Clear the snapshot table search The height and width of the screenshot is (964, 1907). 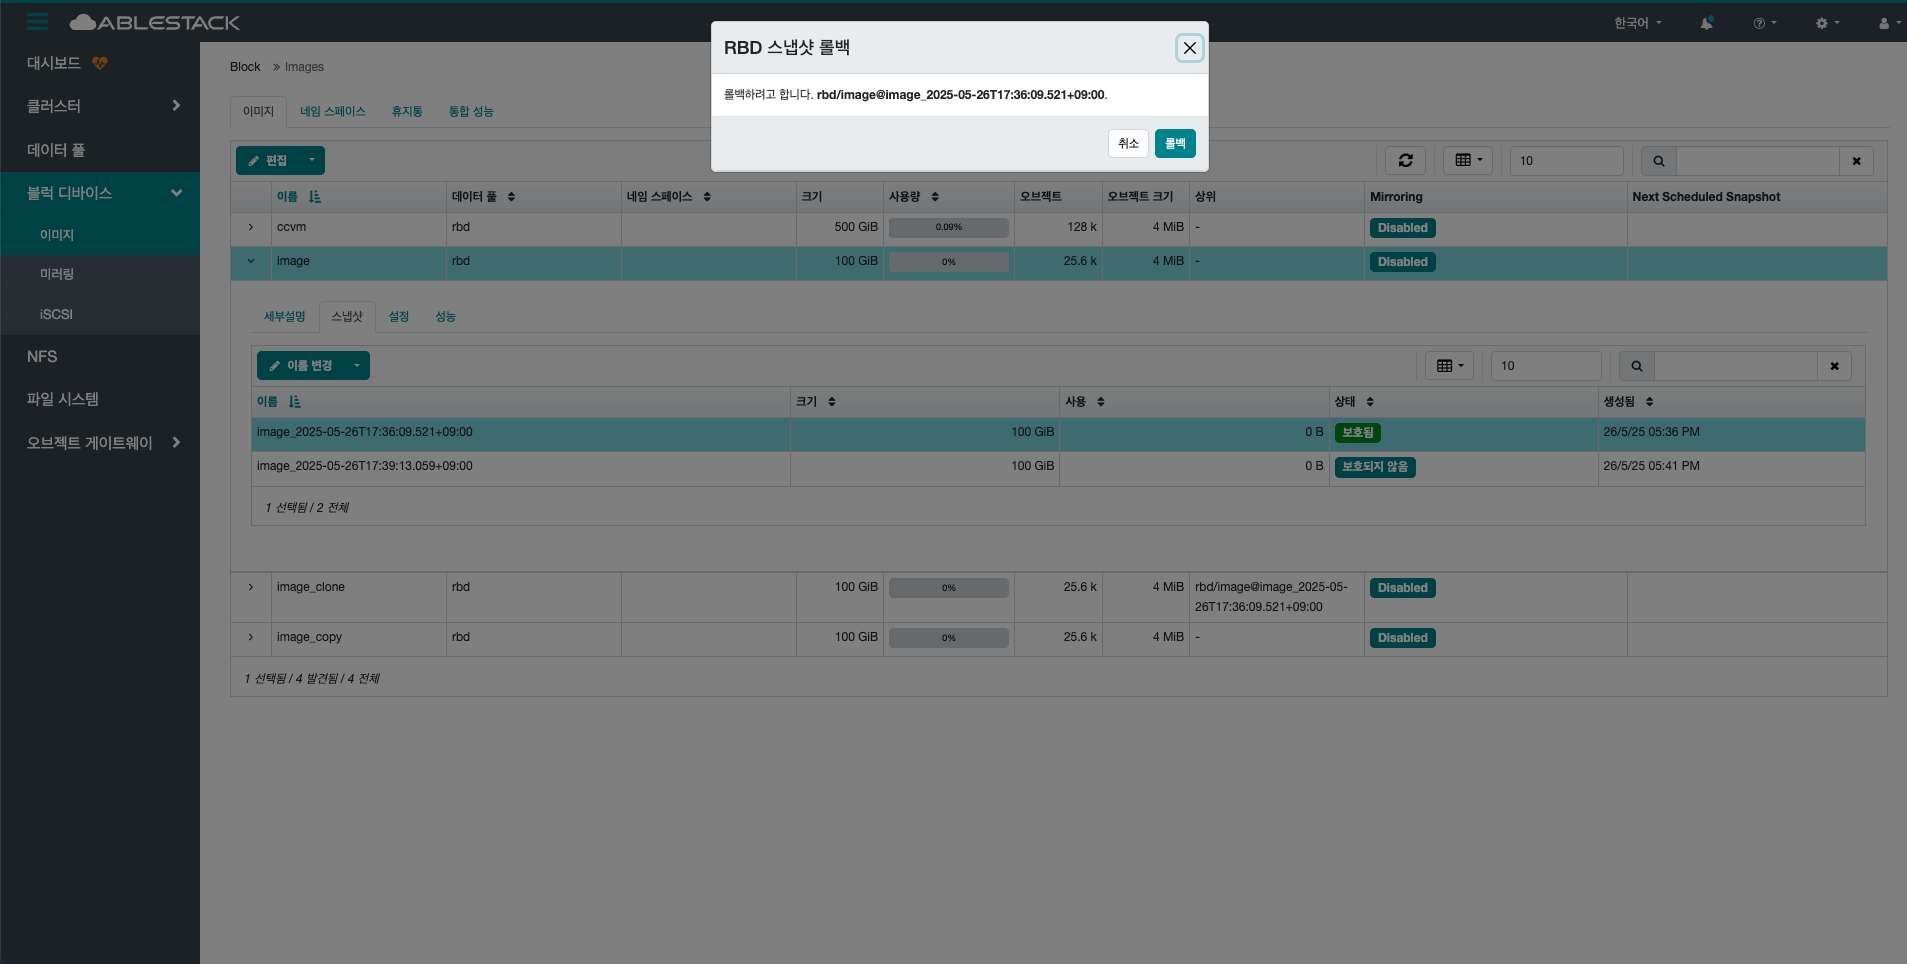tap(1835, 366)
